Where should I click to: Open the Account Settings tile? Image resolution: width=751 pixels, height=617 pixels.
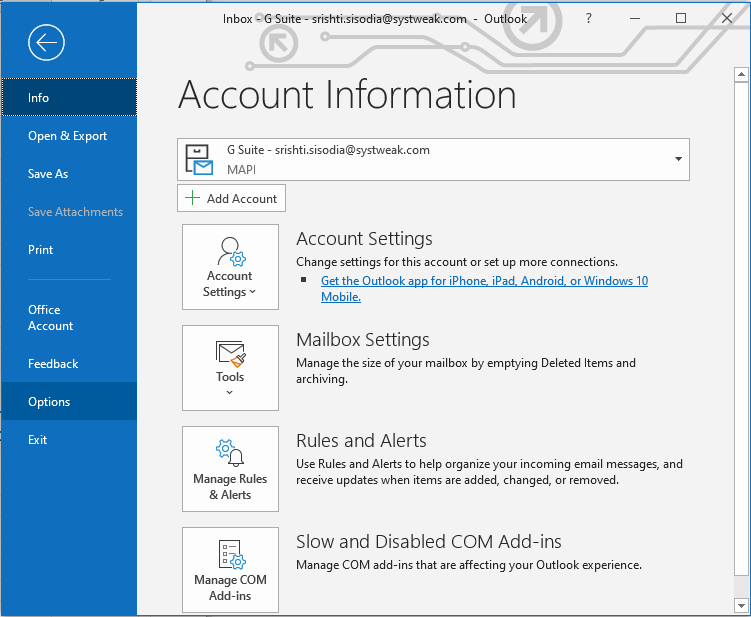[x=230, y=267]
